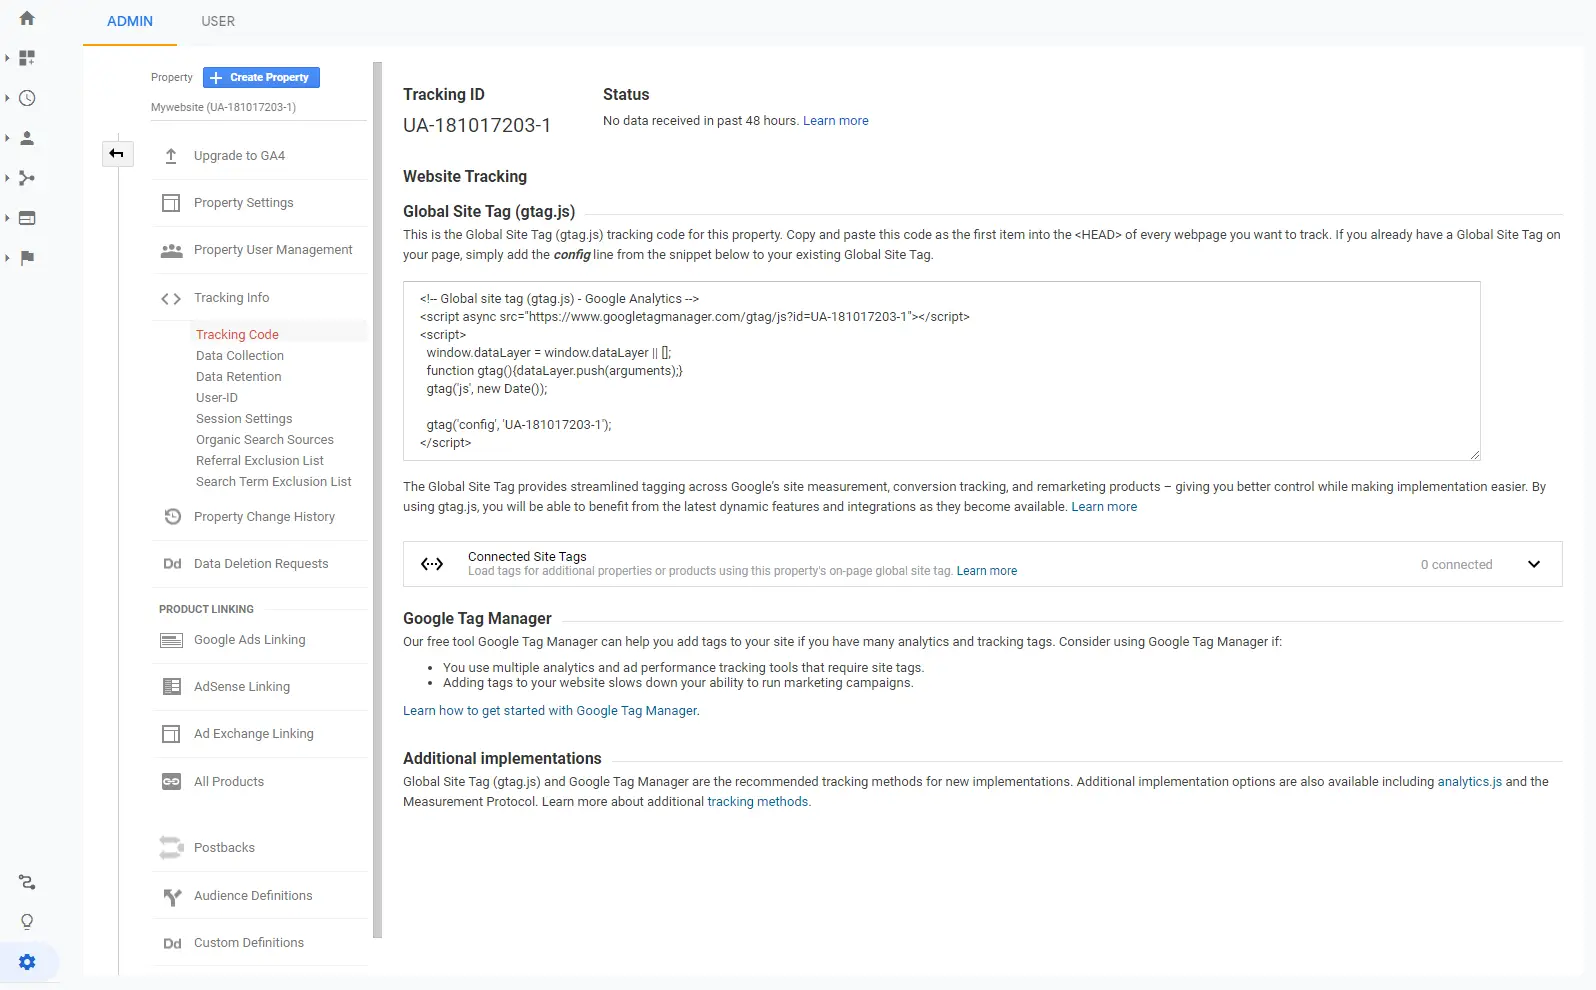Select Data Retention submenu item
The image size is (1596, 990).
239,377
